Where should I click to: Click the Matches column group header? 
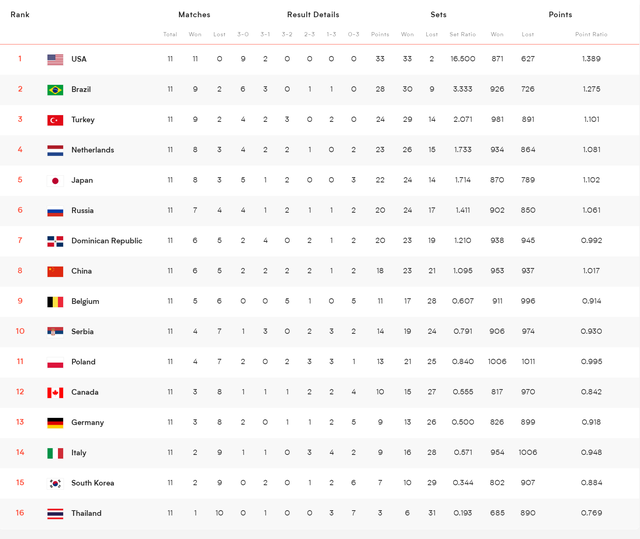pos(194,15)
